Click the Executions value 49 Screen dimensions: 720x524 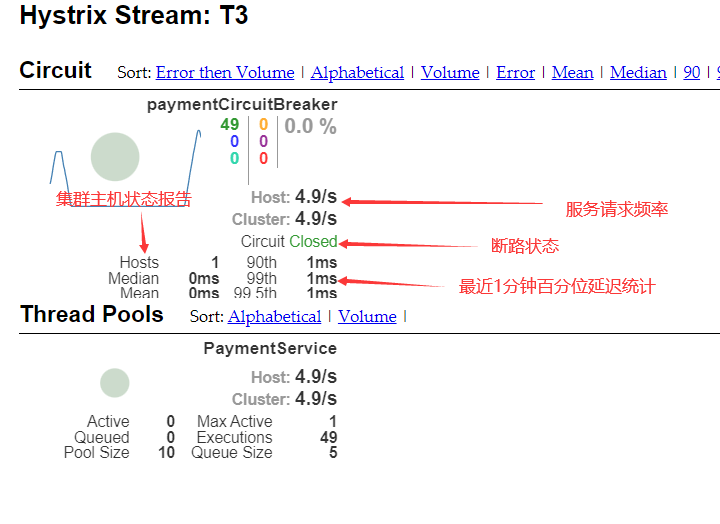[329, 437]
